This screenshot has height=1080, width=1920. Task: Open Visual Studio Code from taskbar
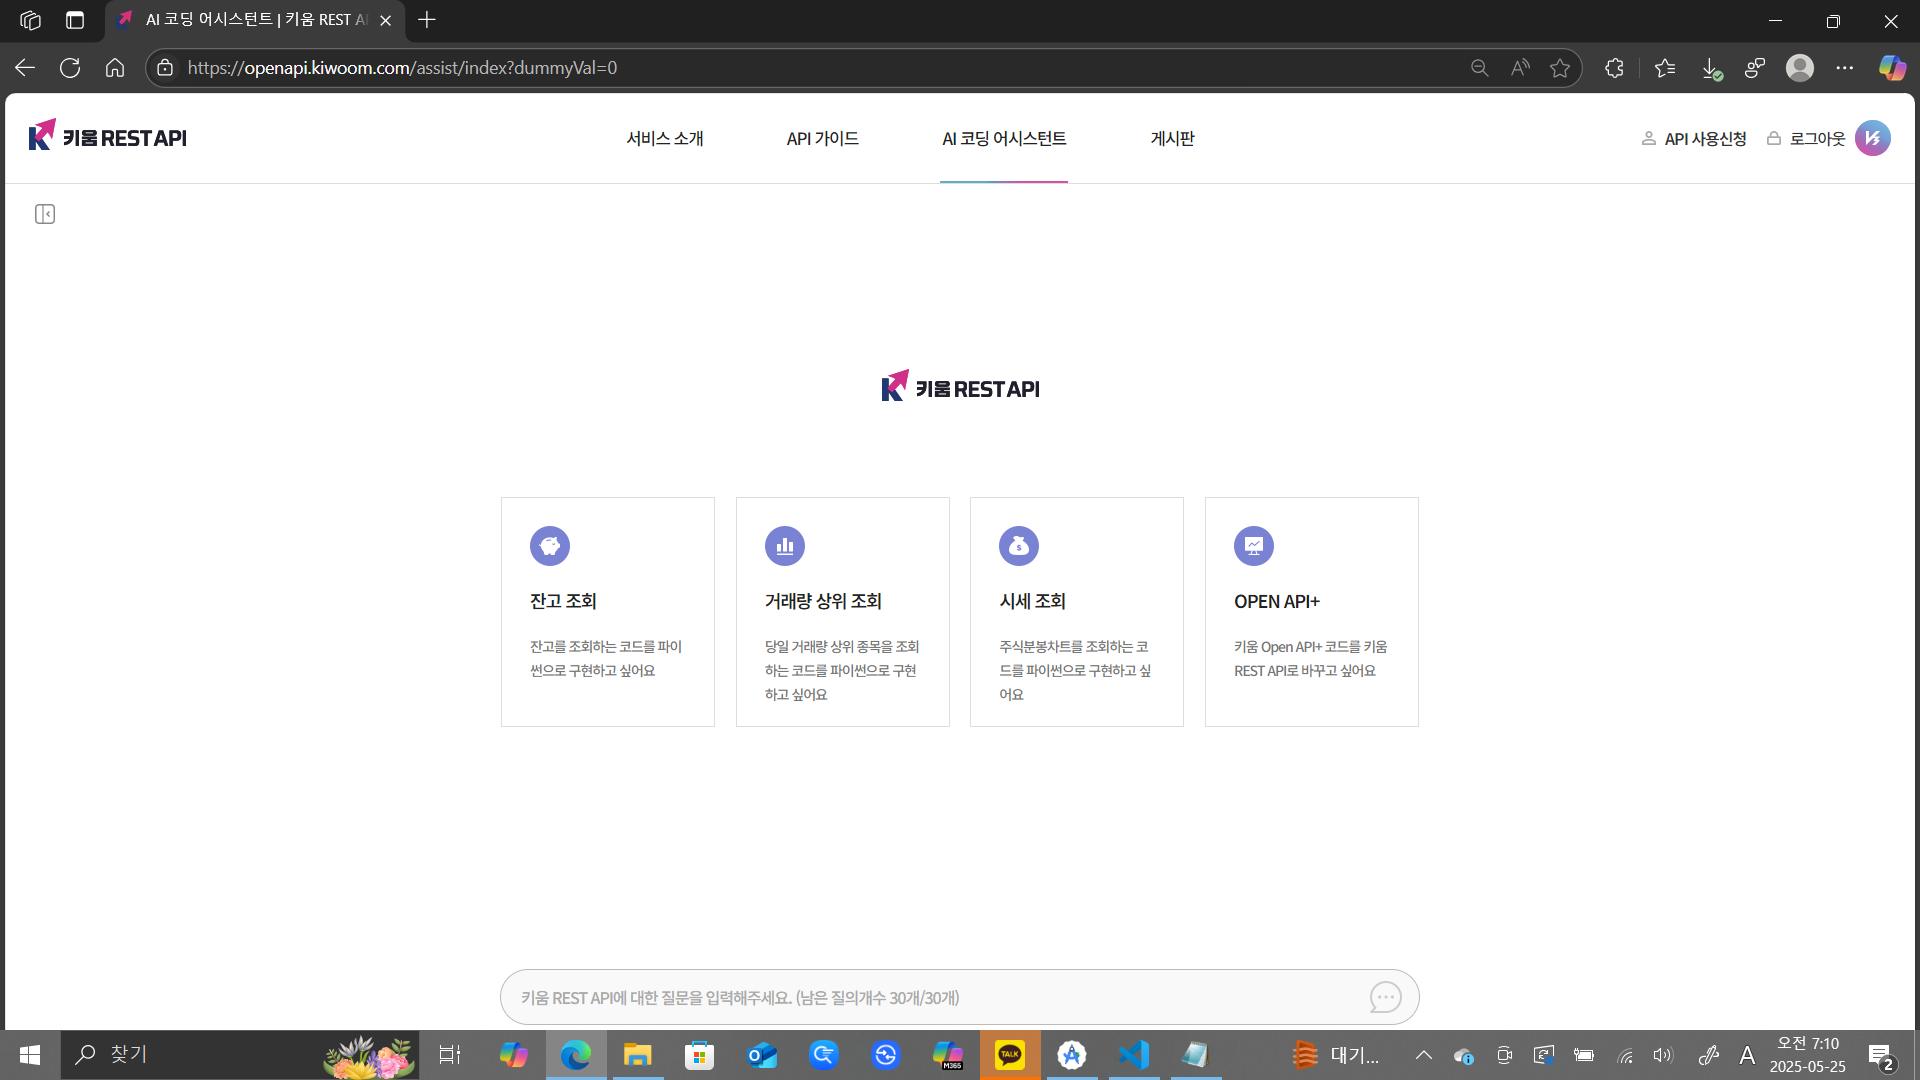tap(1134, 1055)
